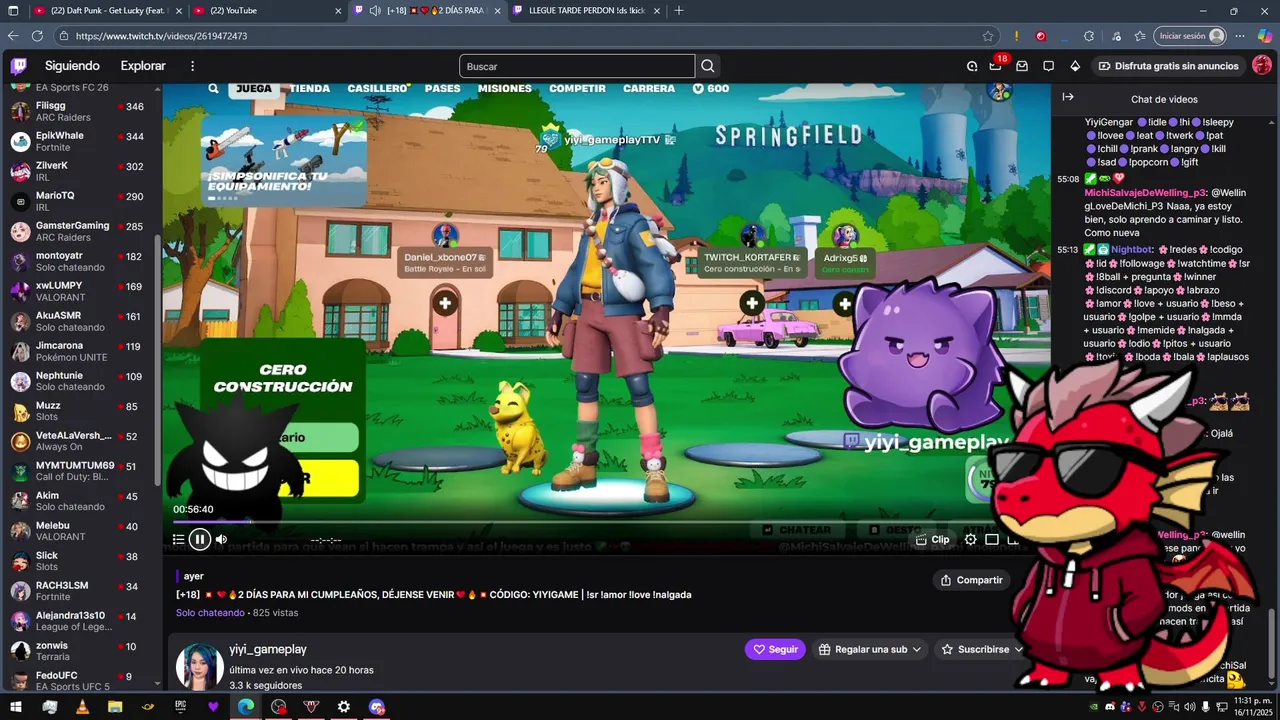Image resolution: width=1280 pixels, height=720 pixels.
Task: Switch to the LLEGUE TARDE PERDON tab
Action: tap(585, 10)
